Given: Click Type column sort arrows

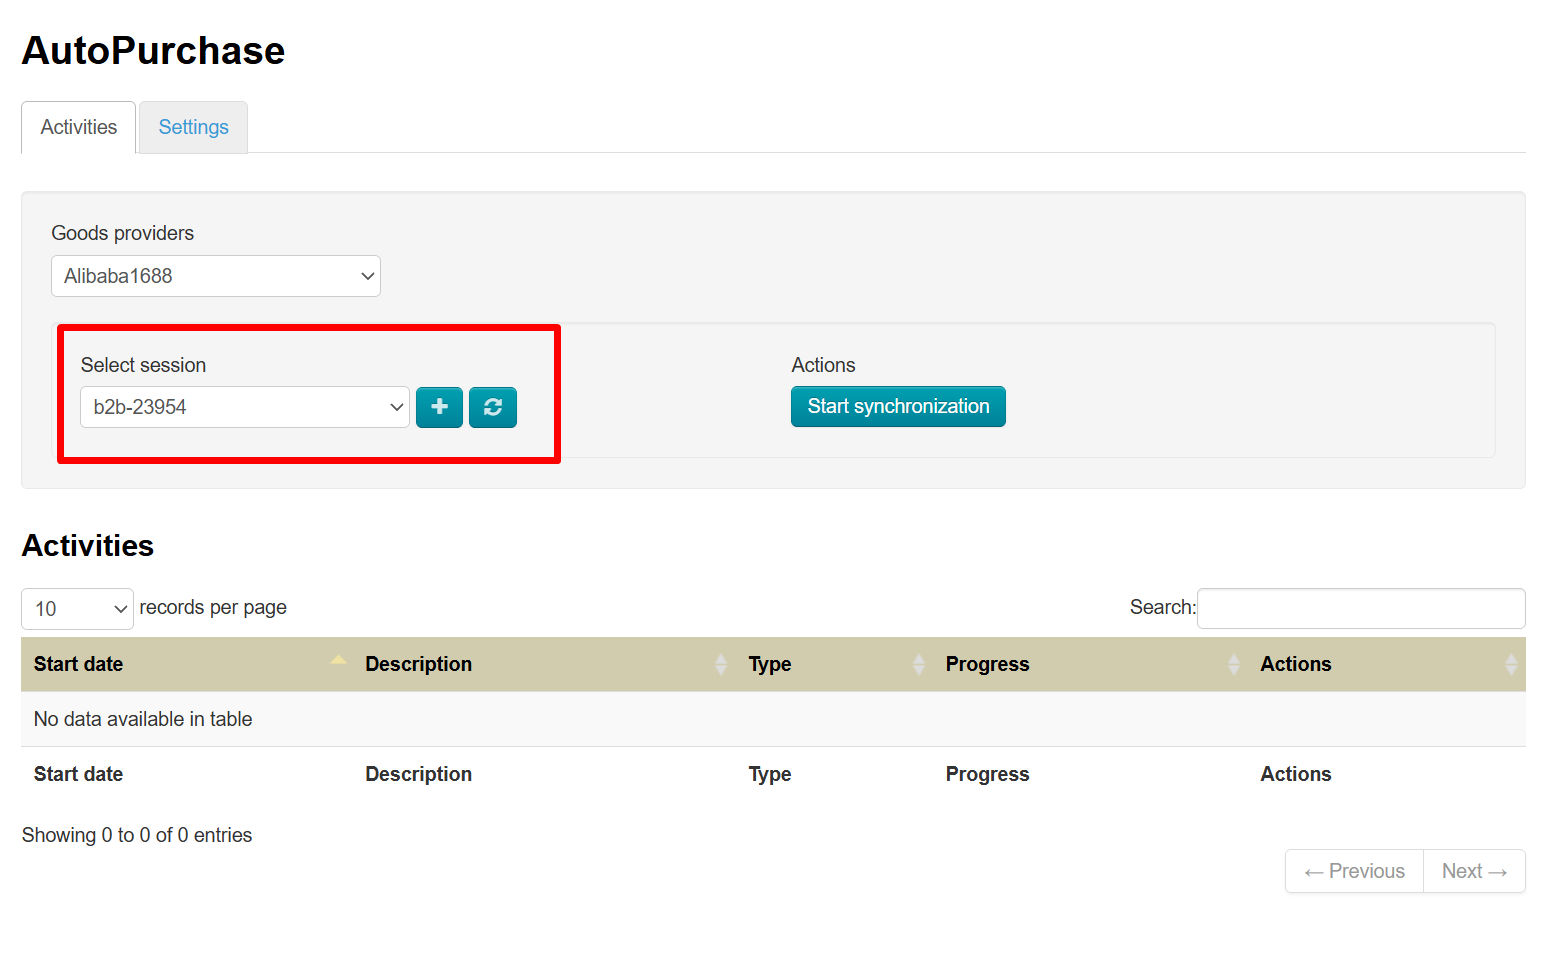Looking at the screenshot, I should pyautogui.click(x=919, y=664).
